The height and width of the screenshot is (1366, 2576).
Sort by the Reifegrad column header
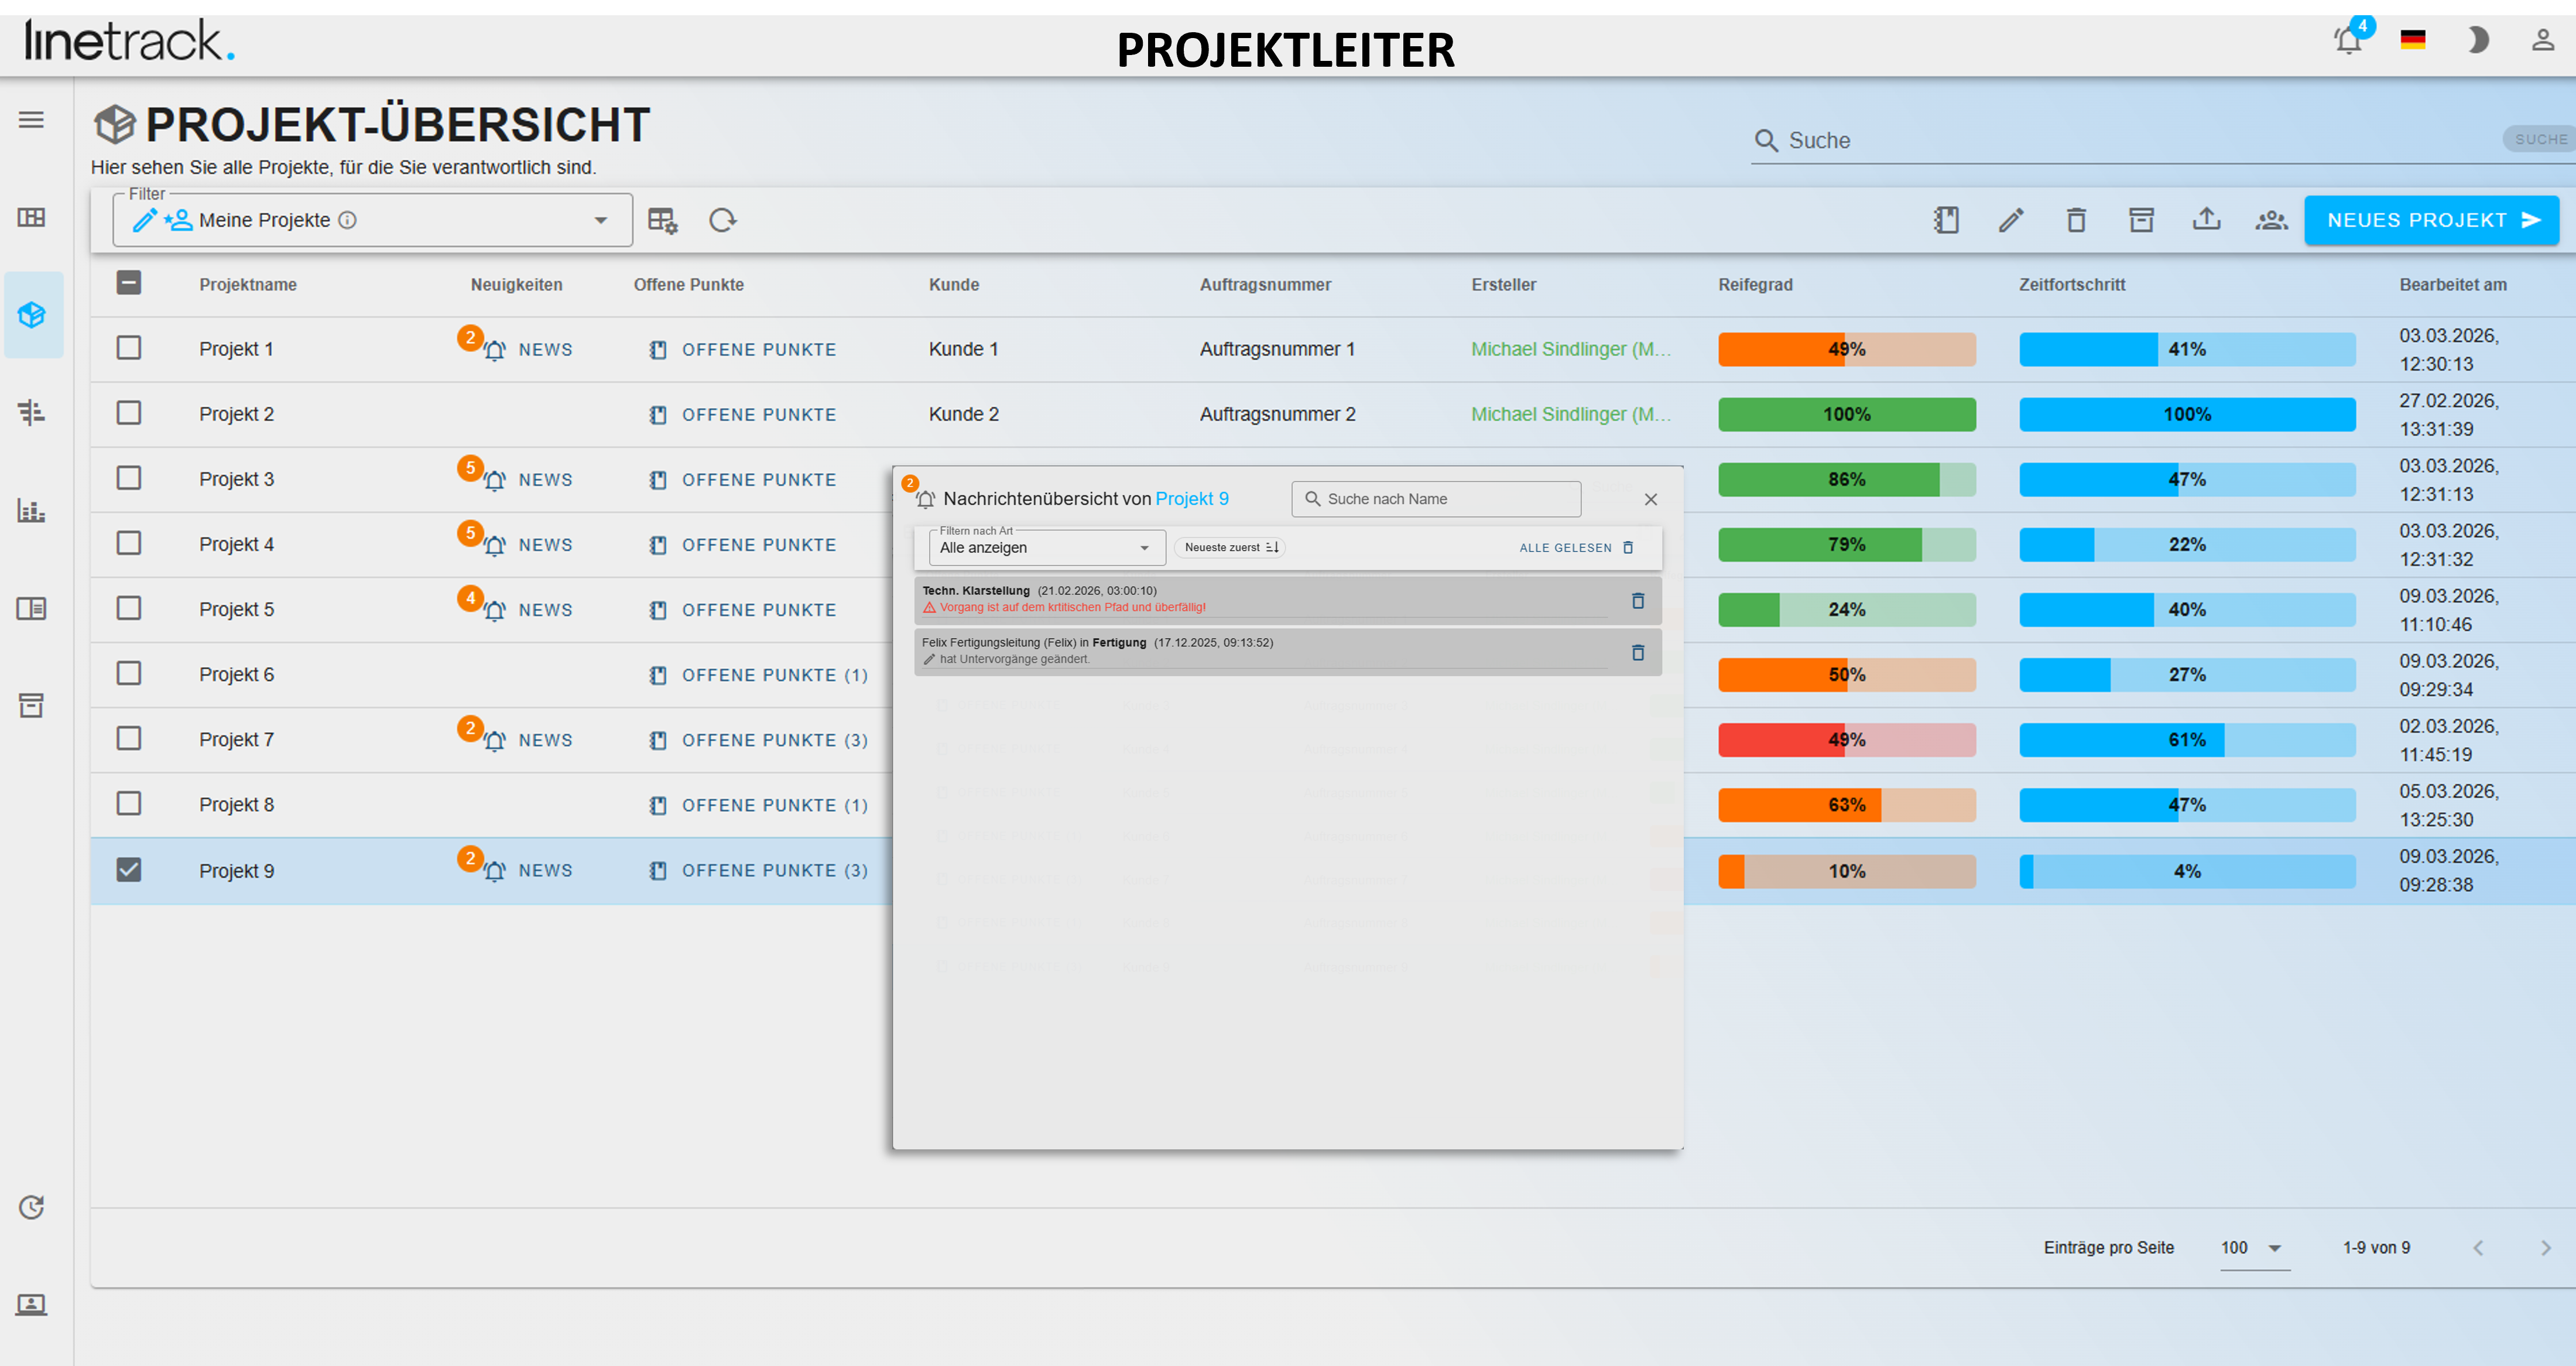click(1755, 285)
